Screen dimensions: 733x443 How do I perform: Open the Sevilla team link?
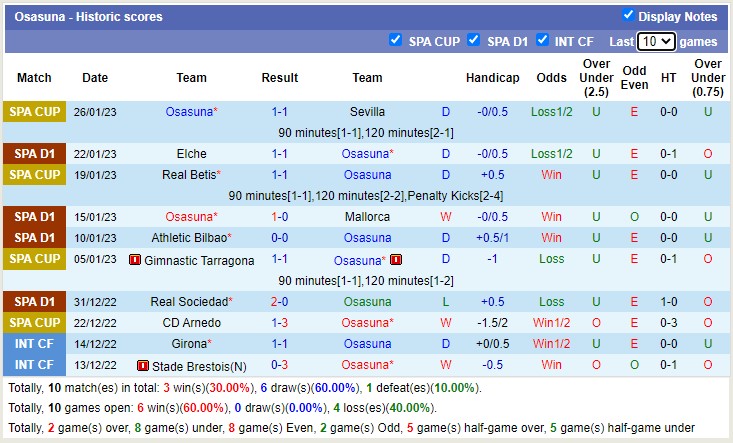pos(367,112)
